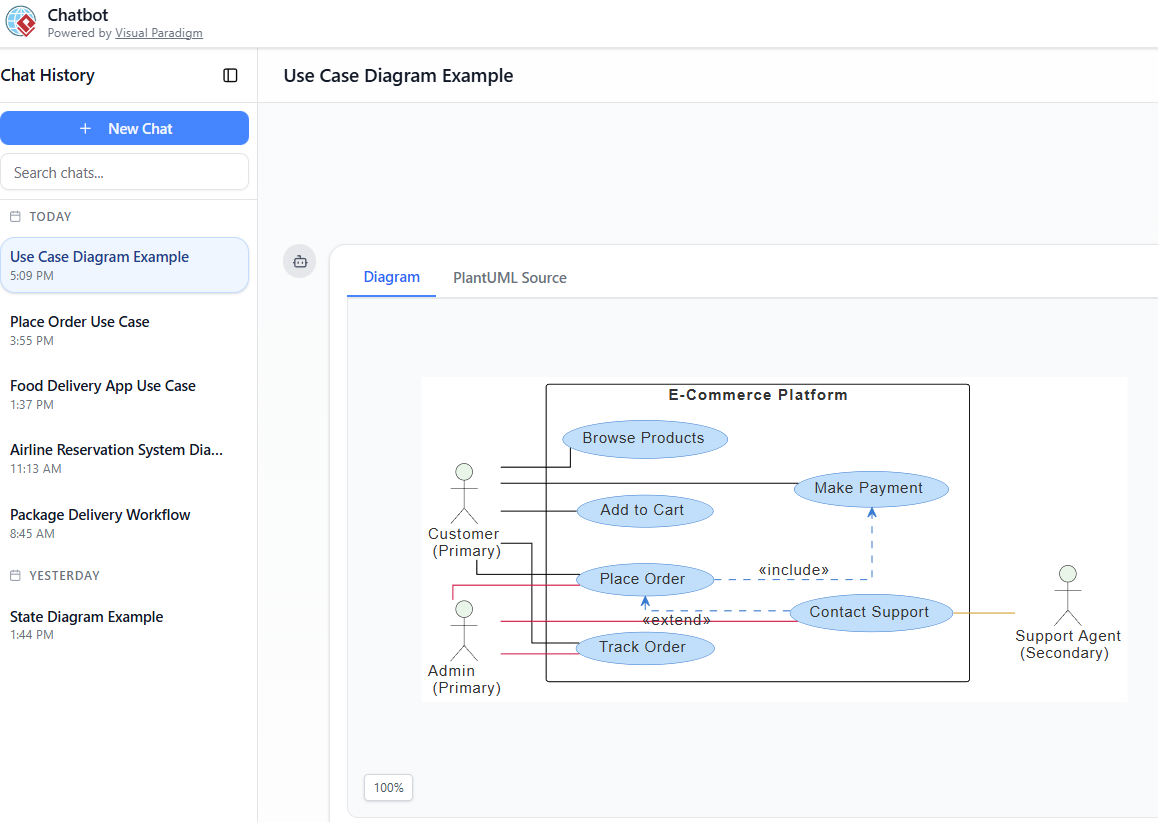Click the bot avatar icon beside diagram
Image resolution: width=1158 pixels, height=822 pixels.
click(300, 261)
